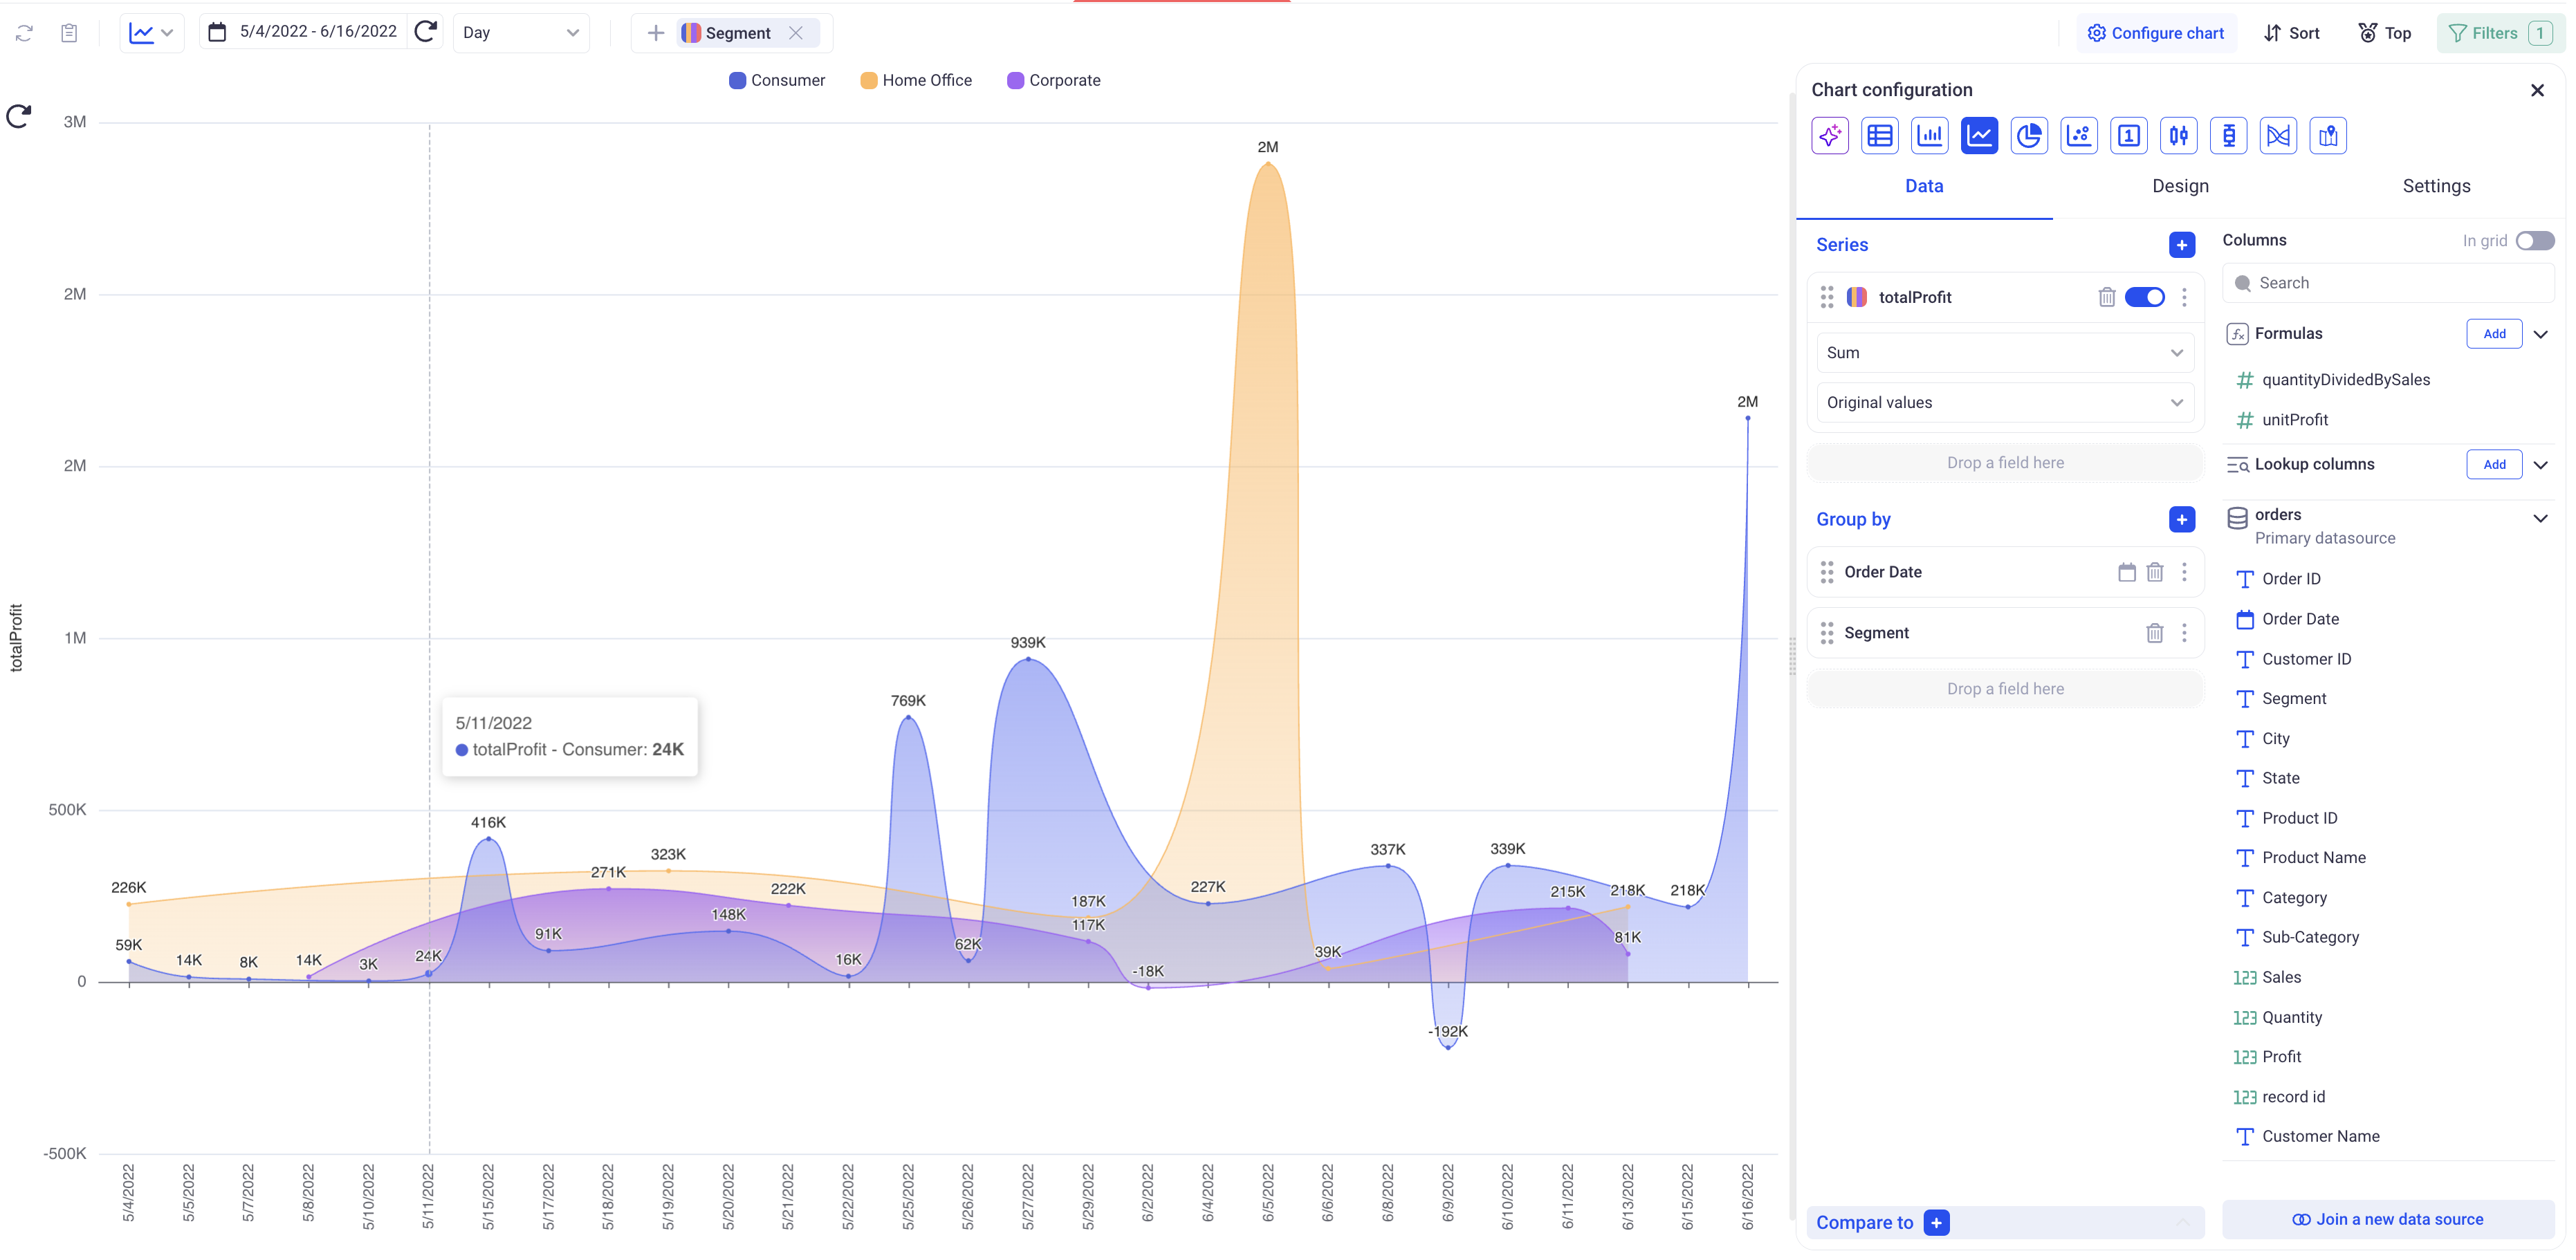The image size is (2576, 1260).
Task: Enable the In grid toggle
Action: [2534, 241]
